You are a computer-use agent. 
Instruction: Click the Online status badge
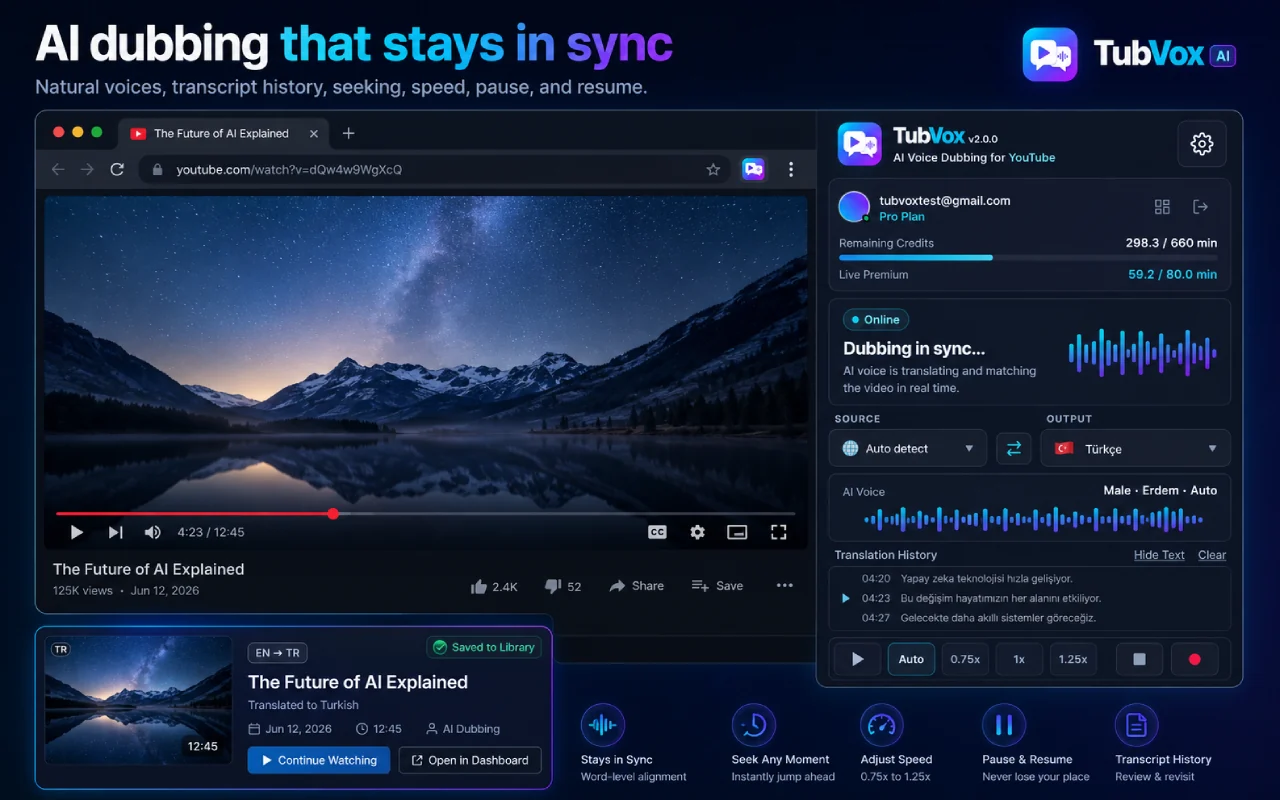[876, 320]
